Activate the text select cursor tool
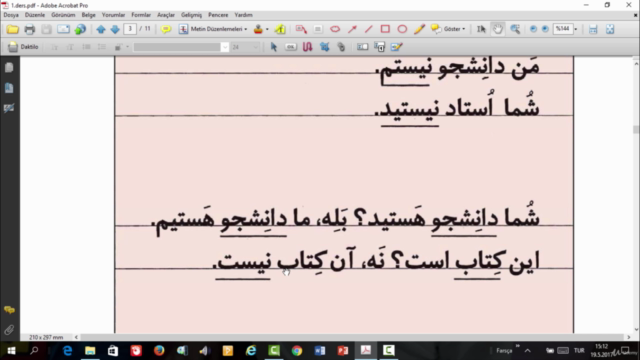Screen dimensions: 640x360 click(x=481, y=29)
